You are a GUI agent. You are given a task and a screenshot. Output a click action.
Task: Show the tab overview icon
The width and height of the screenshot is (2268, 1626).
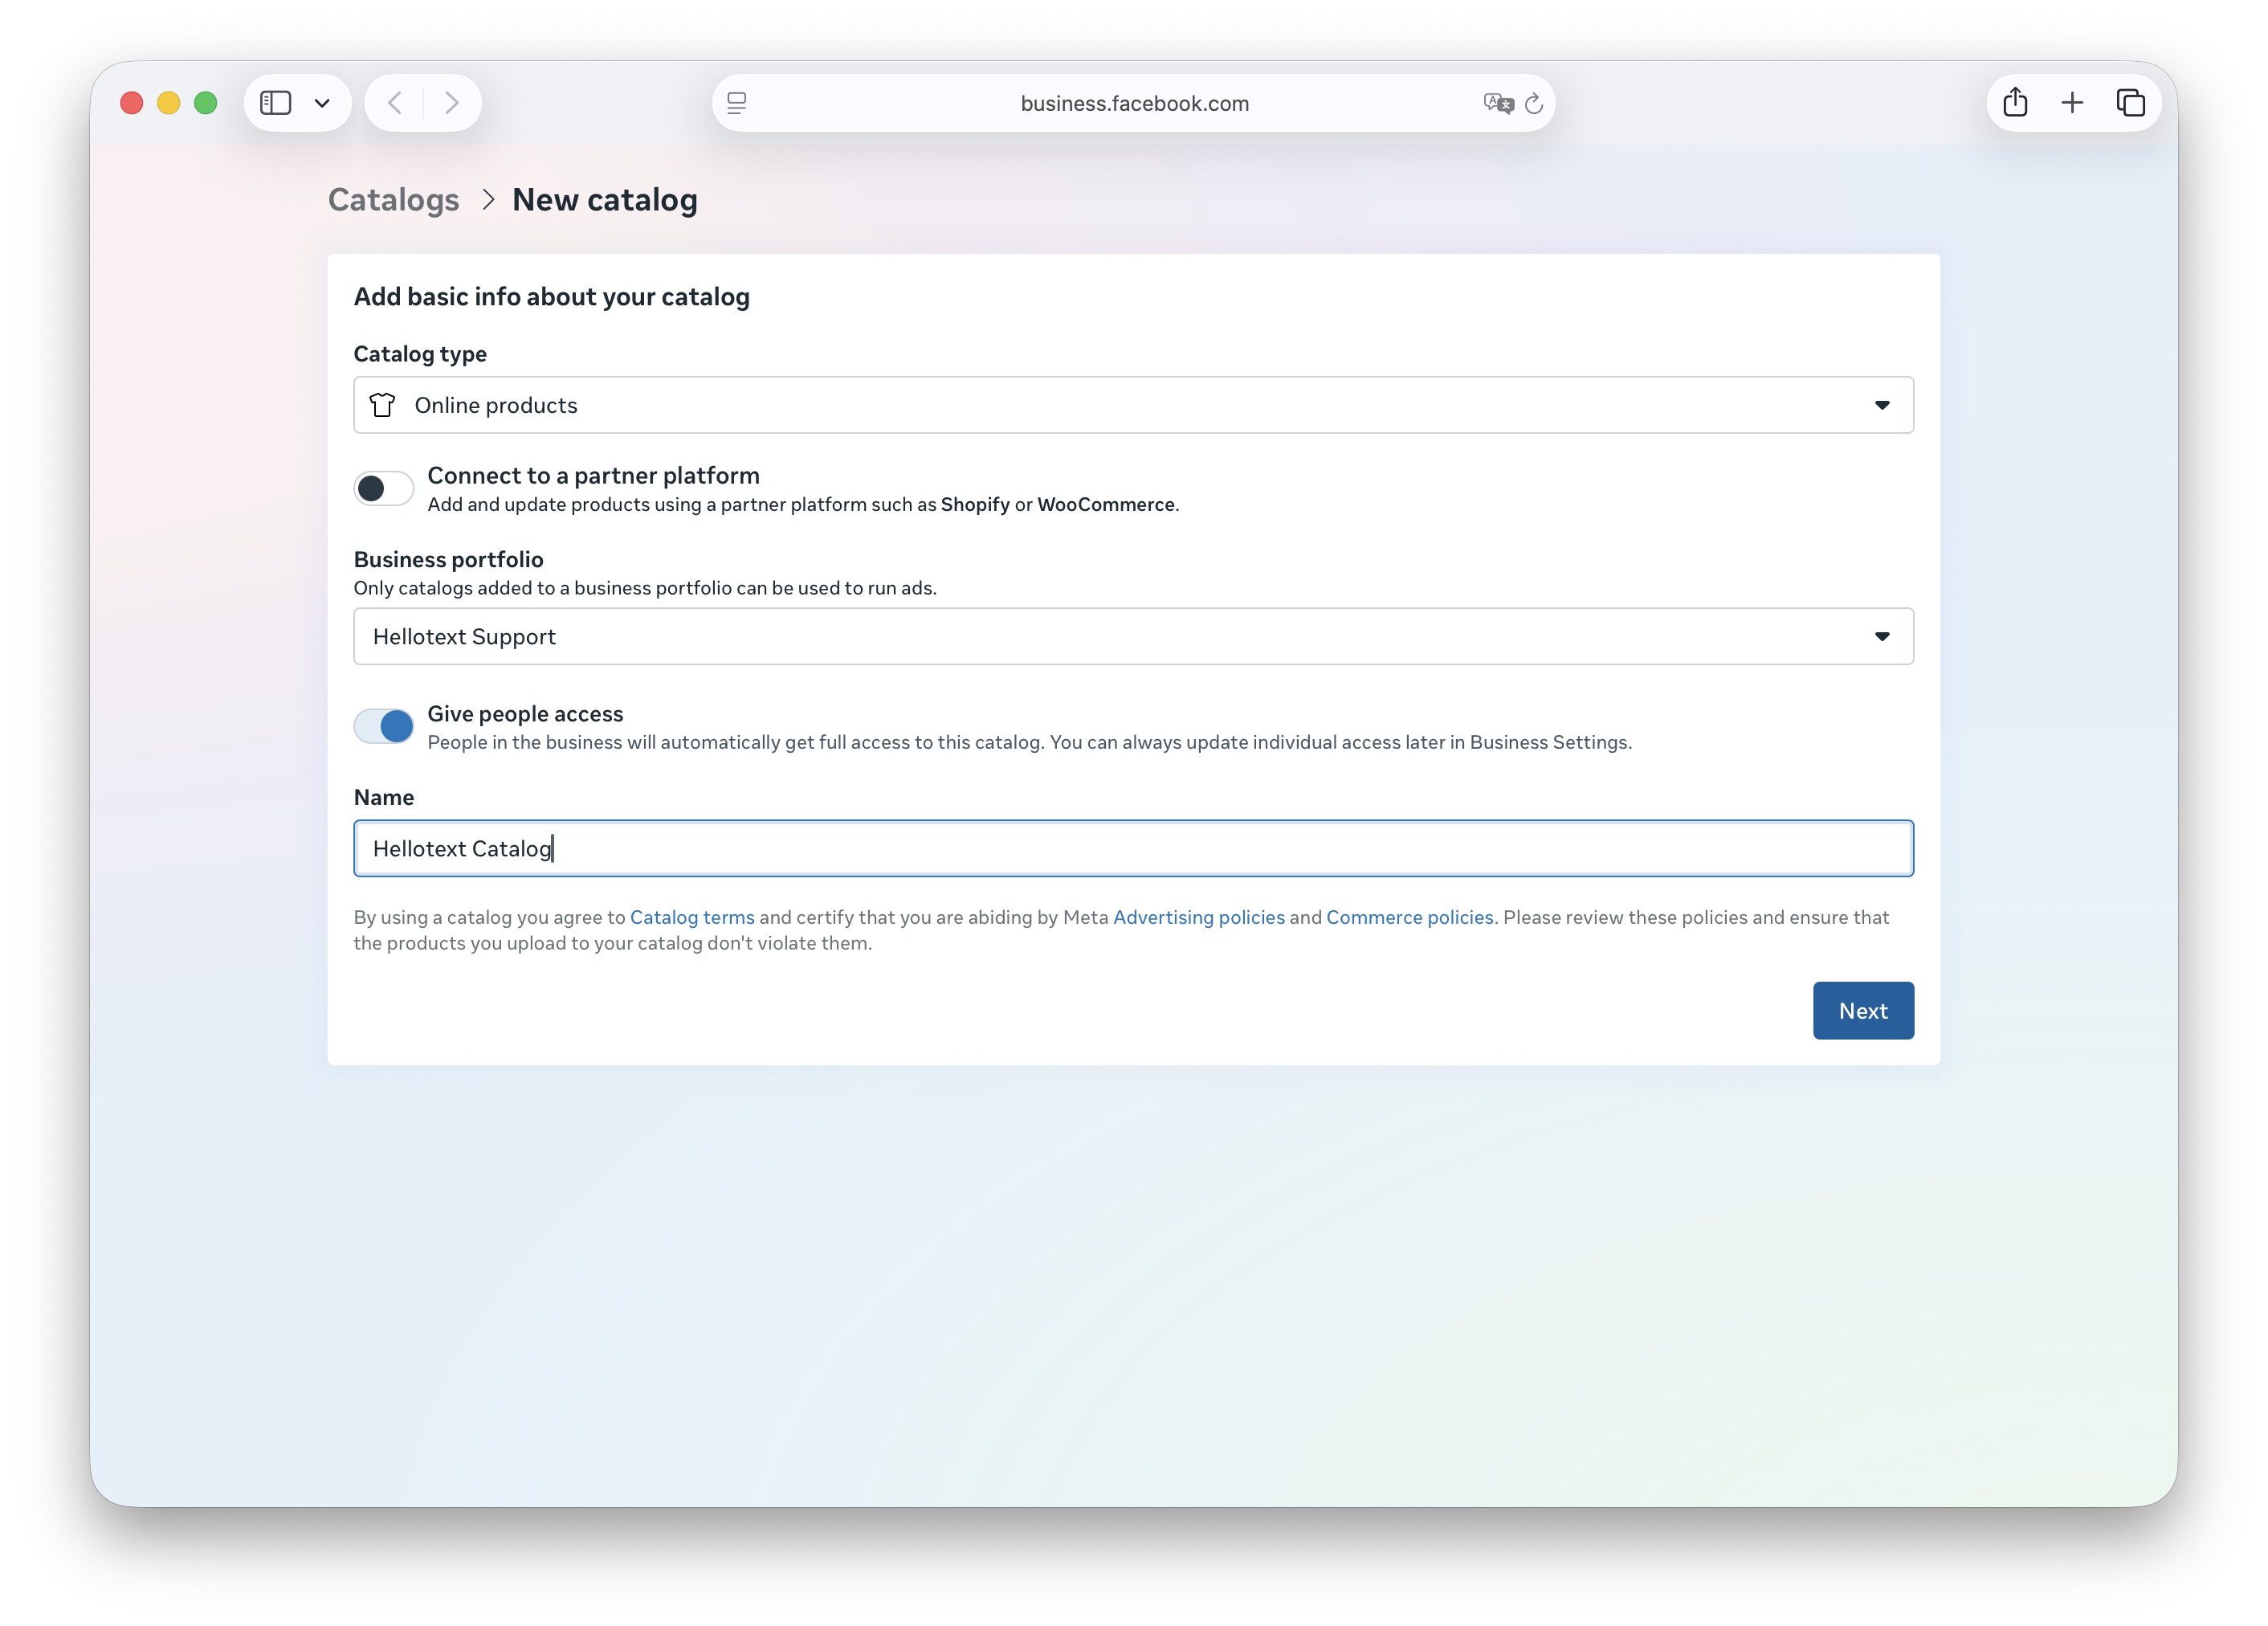2130,103
